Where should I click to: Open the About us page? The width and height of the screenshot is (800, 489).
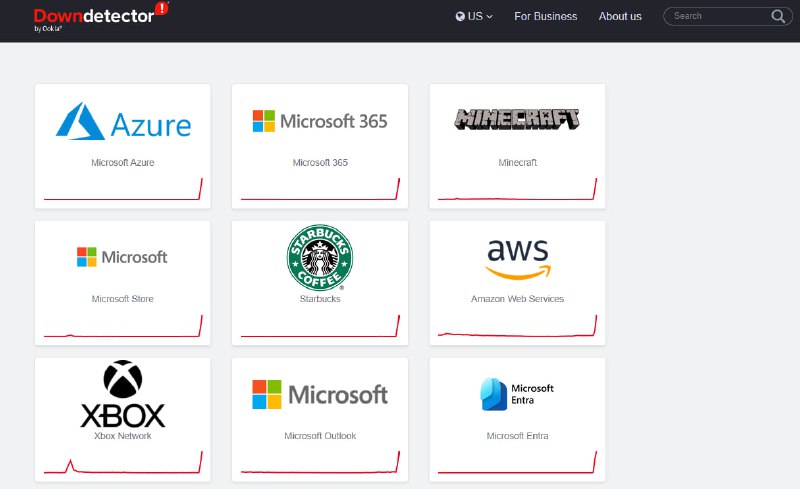620,16
